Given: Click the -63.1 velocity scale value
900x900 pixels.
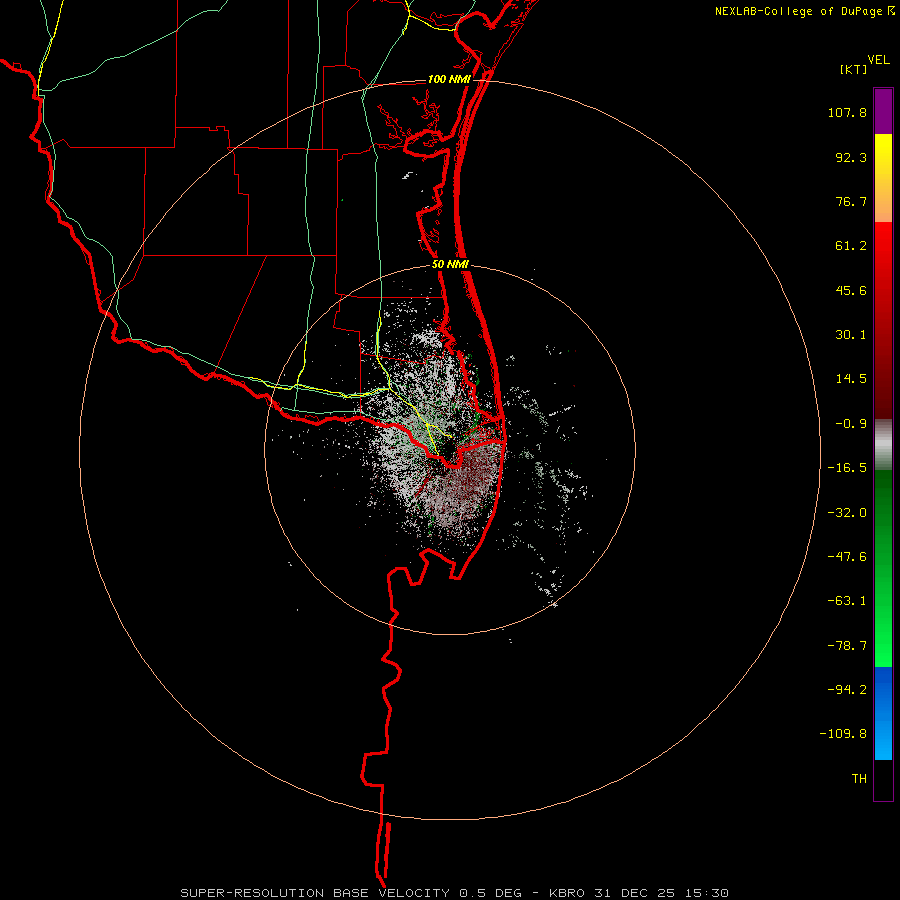Looking at the screenshot, I should coord(847,601).
